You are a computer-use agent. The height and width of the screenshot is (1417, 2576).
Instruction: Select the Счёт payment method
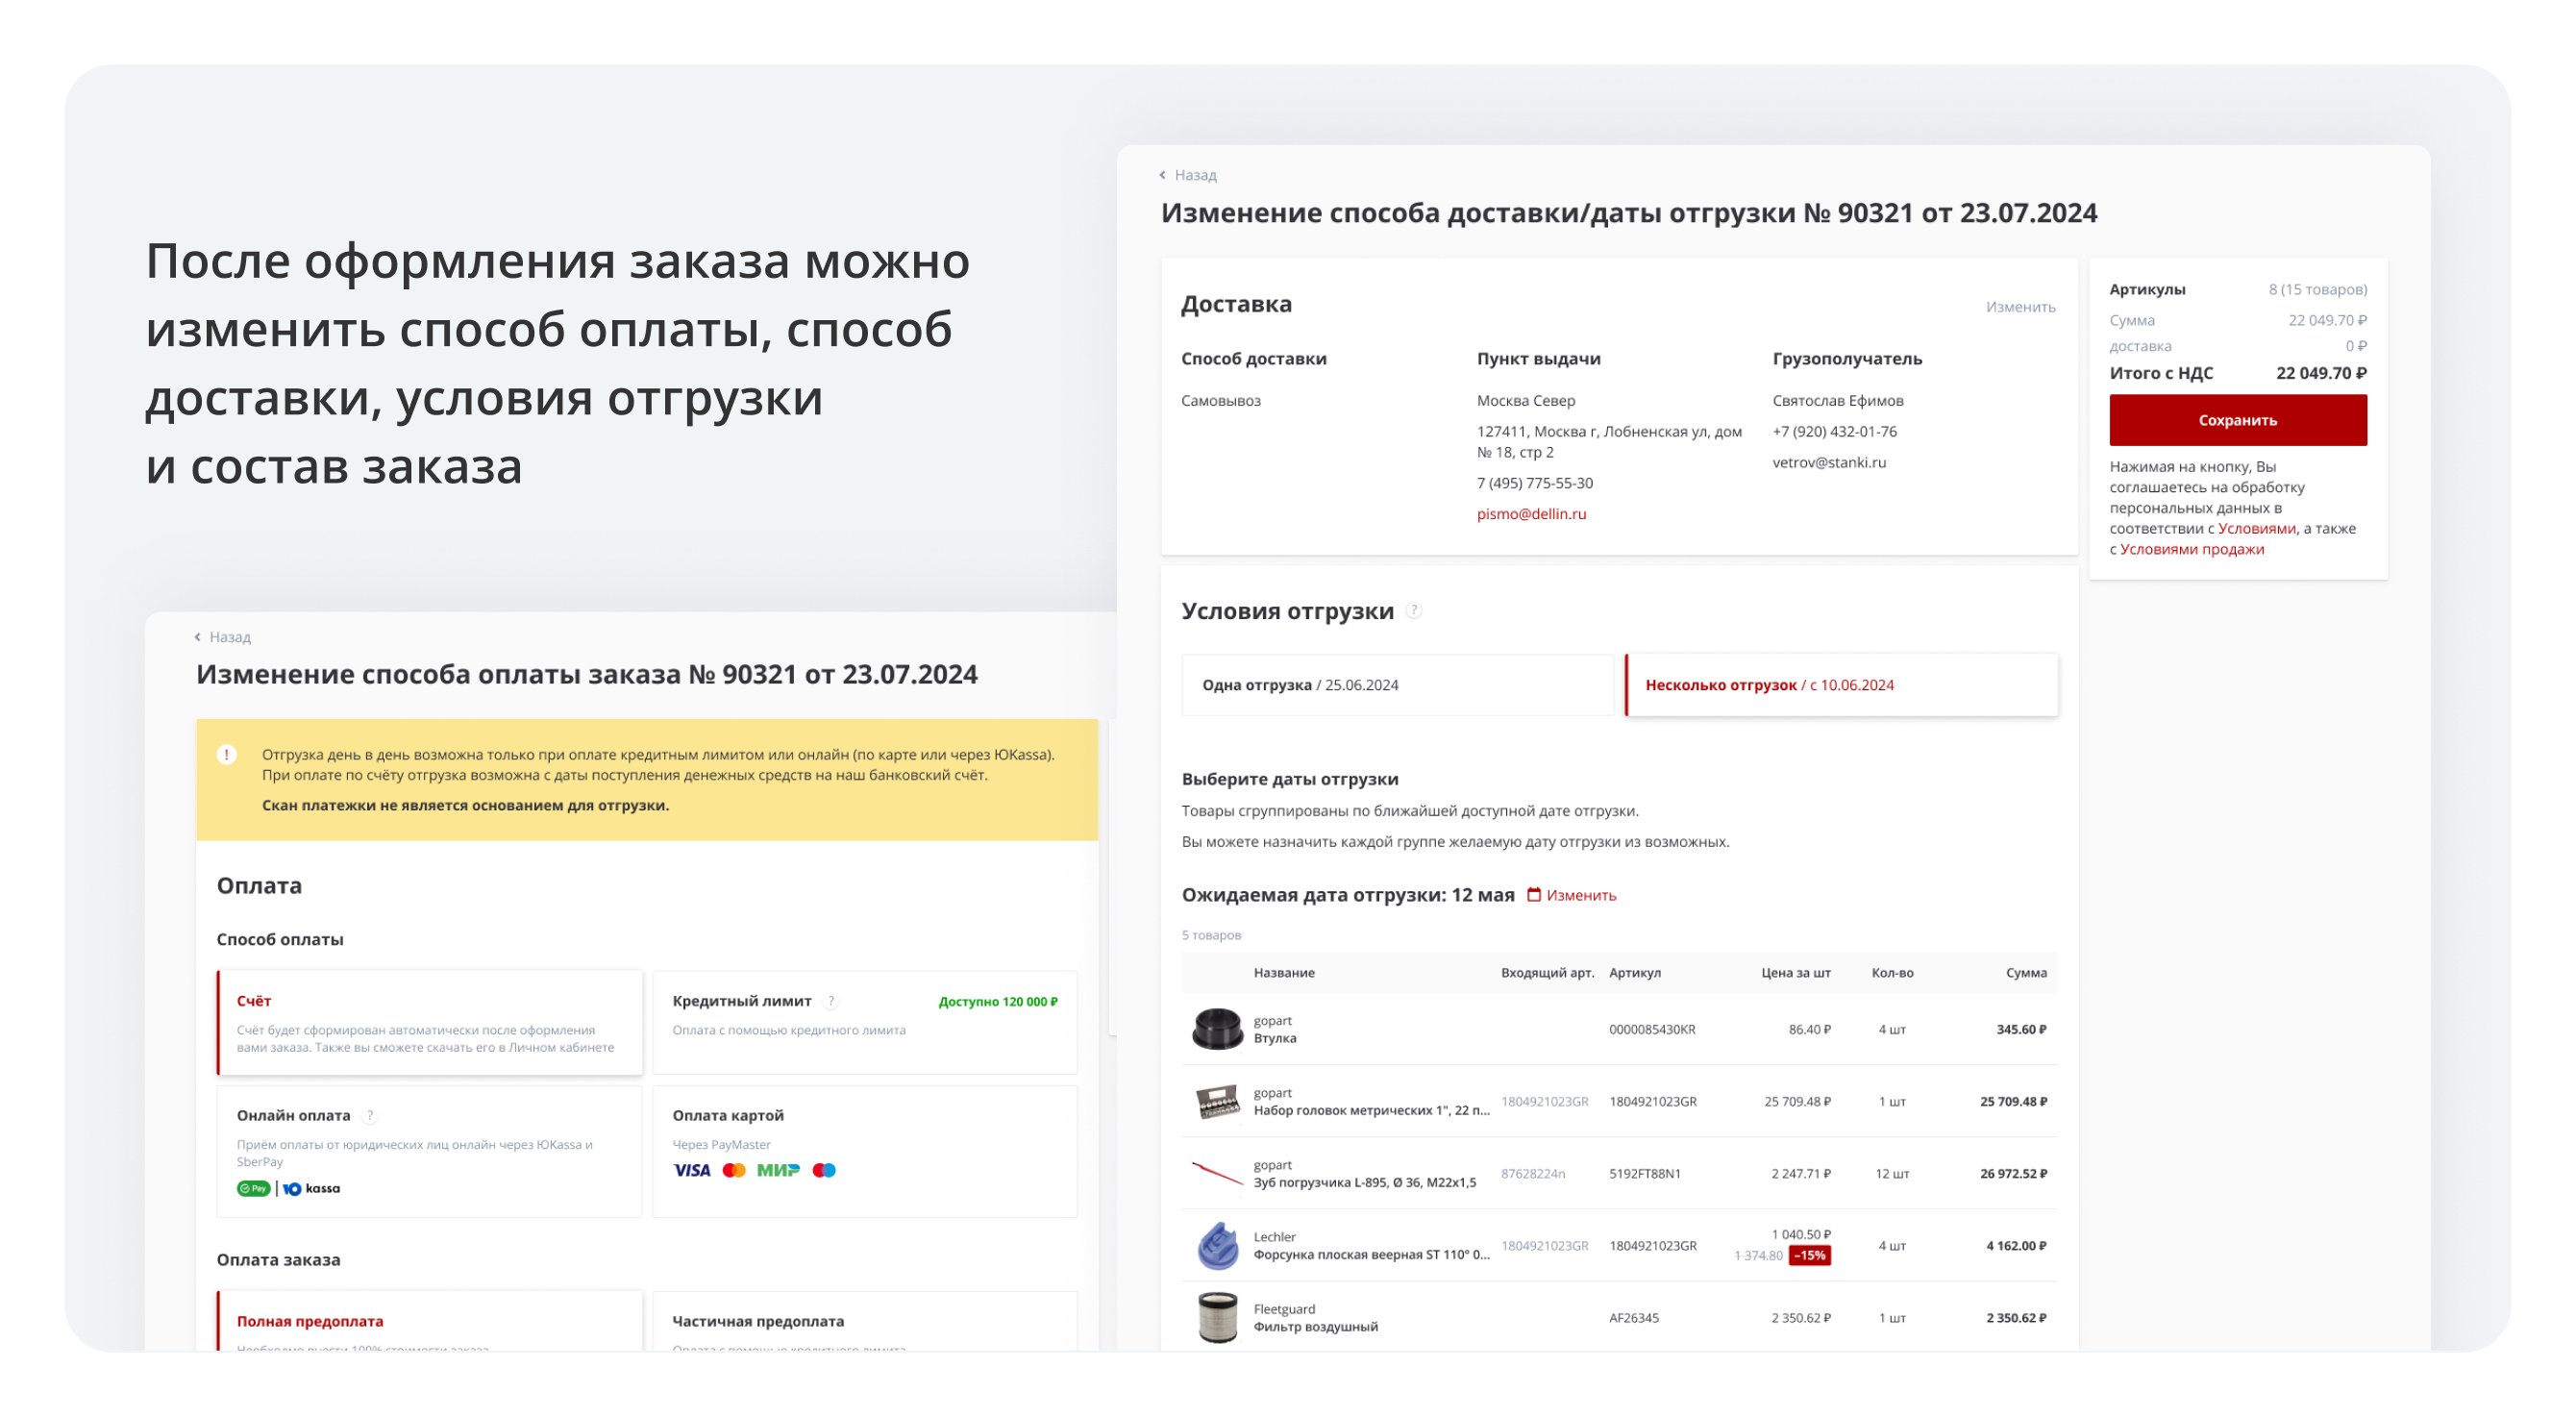pos(430,1022)
